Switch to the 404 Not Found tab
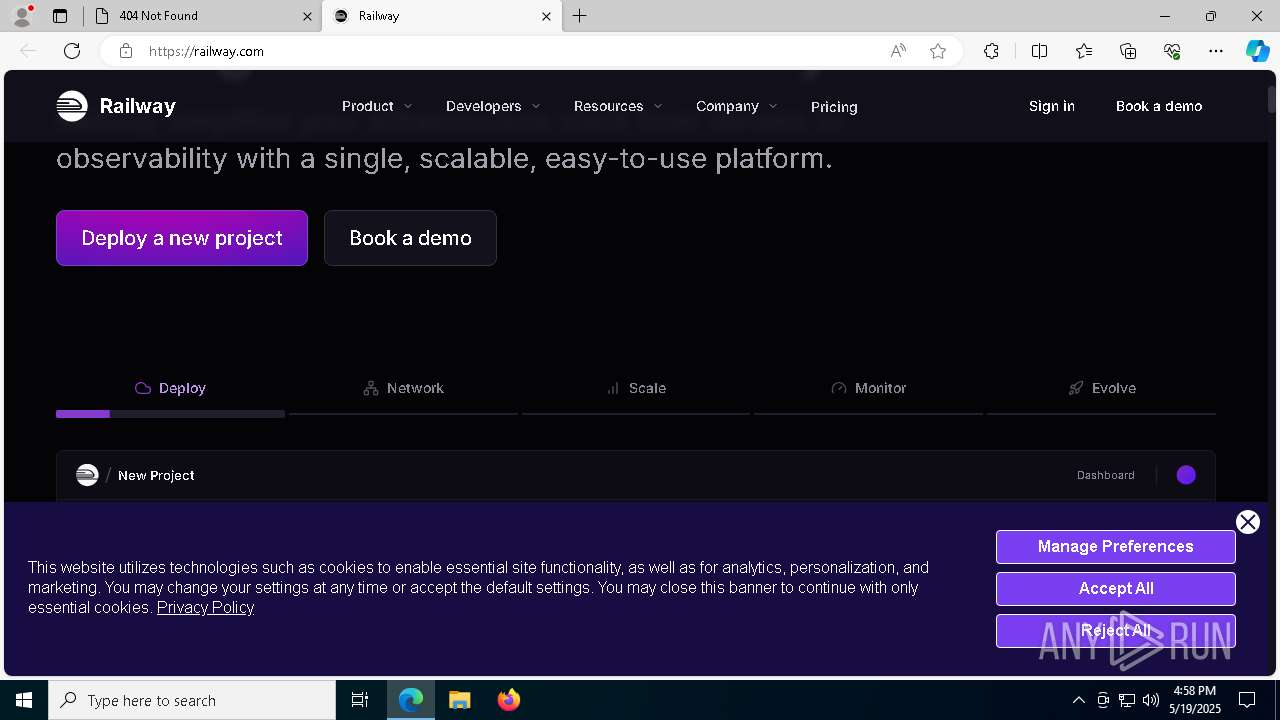This screenshot has width=1280, height=720. 203,16
